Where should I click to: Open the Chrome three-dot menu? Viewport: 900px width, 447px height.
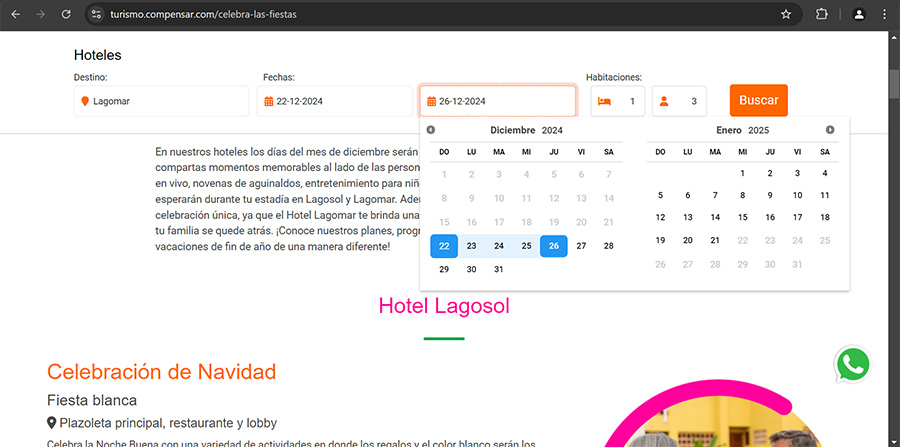884,14
